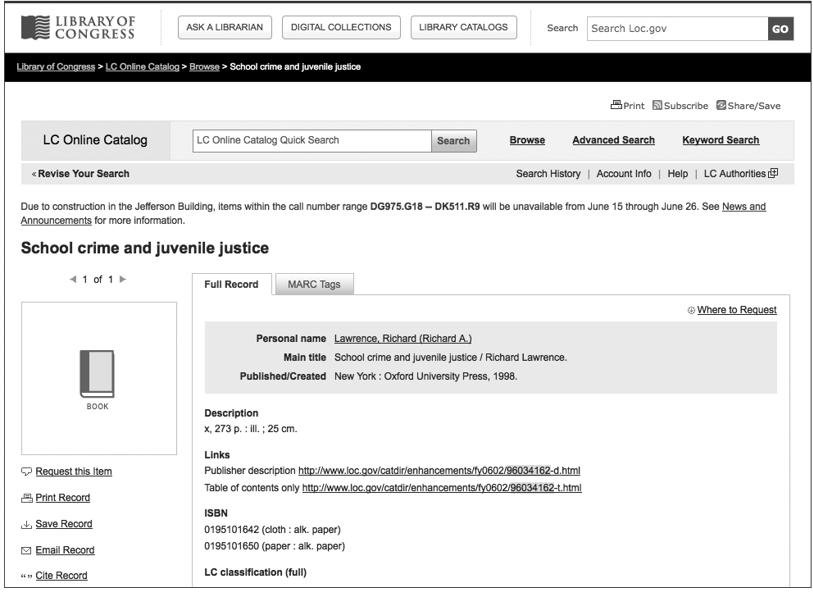Viewport: 813px width, 592px height.
Task: Click the Email Record link
Action: pyautogui.click(x=65, y=550)
